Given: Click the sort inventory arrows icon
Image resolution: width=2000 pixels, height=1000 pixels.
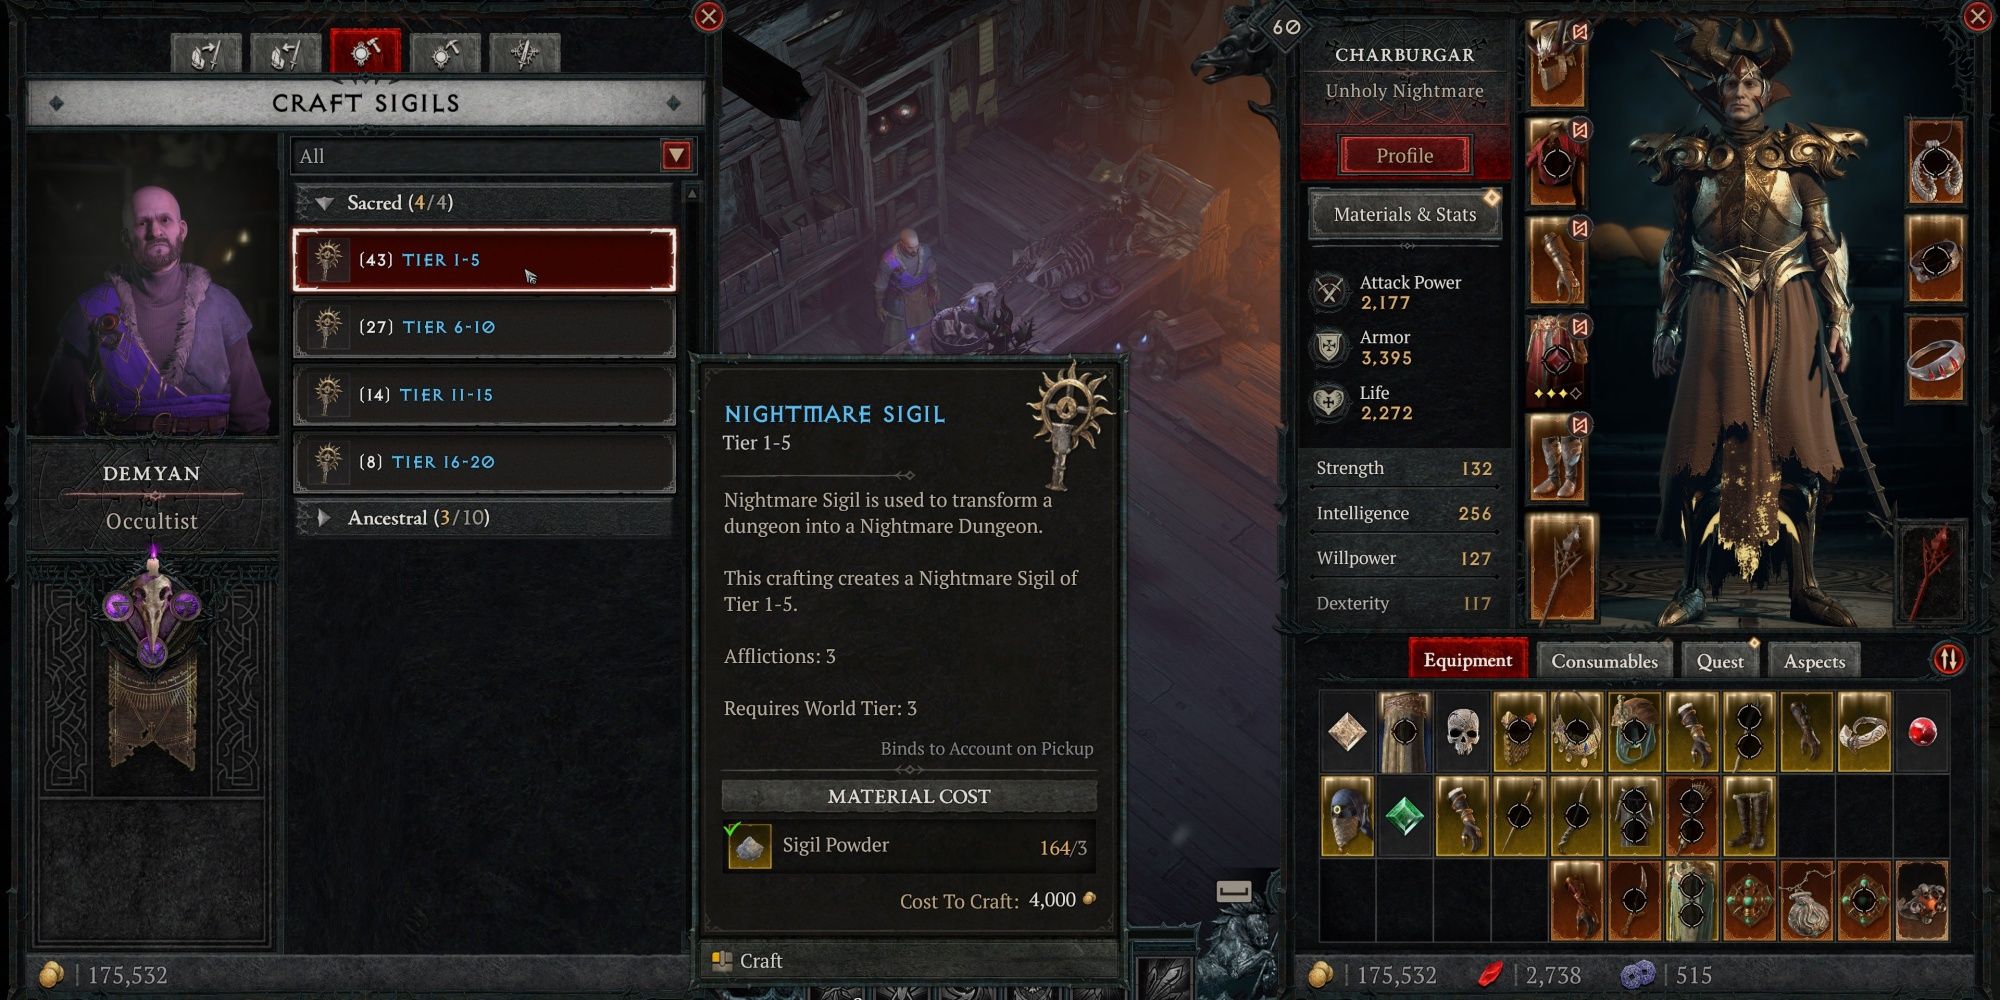Looking at the screenshot, I should point(1948,659).
